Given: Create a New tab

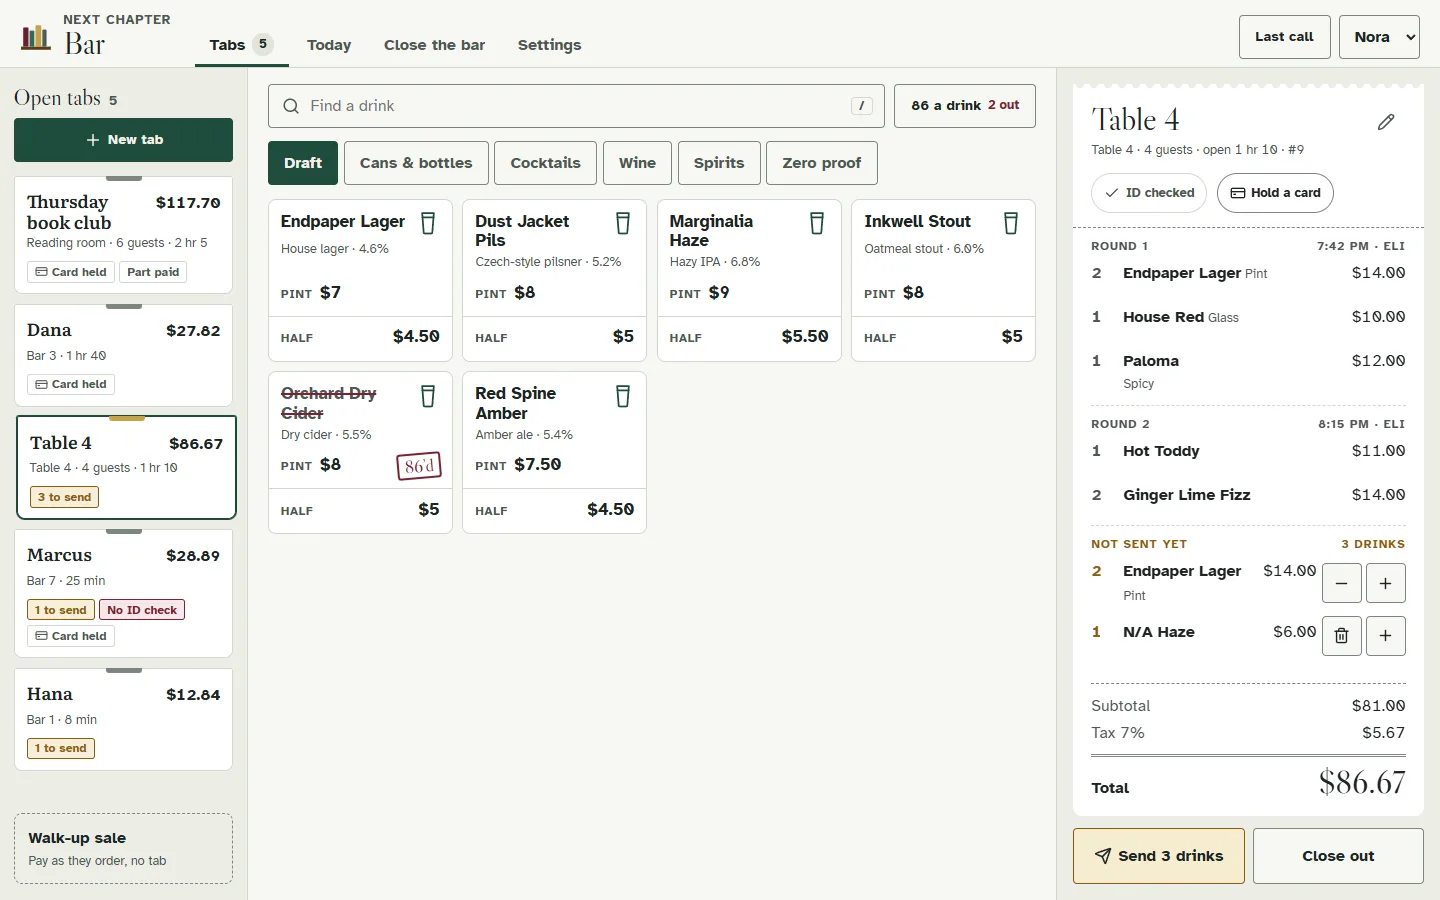Looking at the screenshot, I should 124,140.
